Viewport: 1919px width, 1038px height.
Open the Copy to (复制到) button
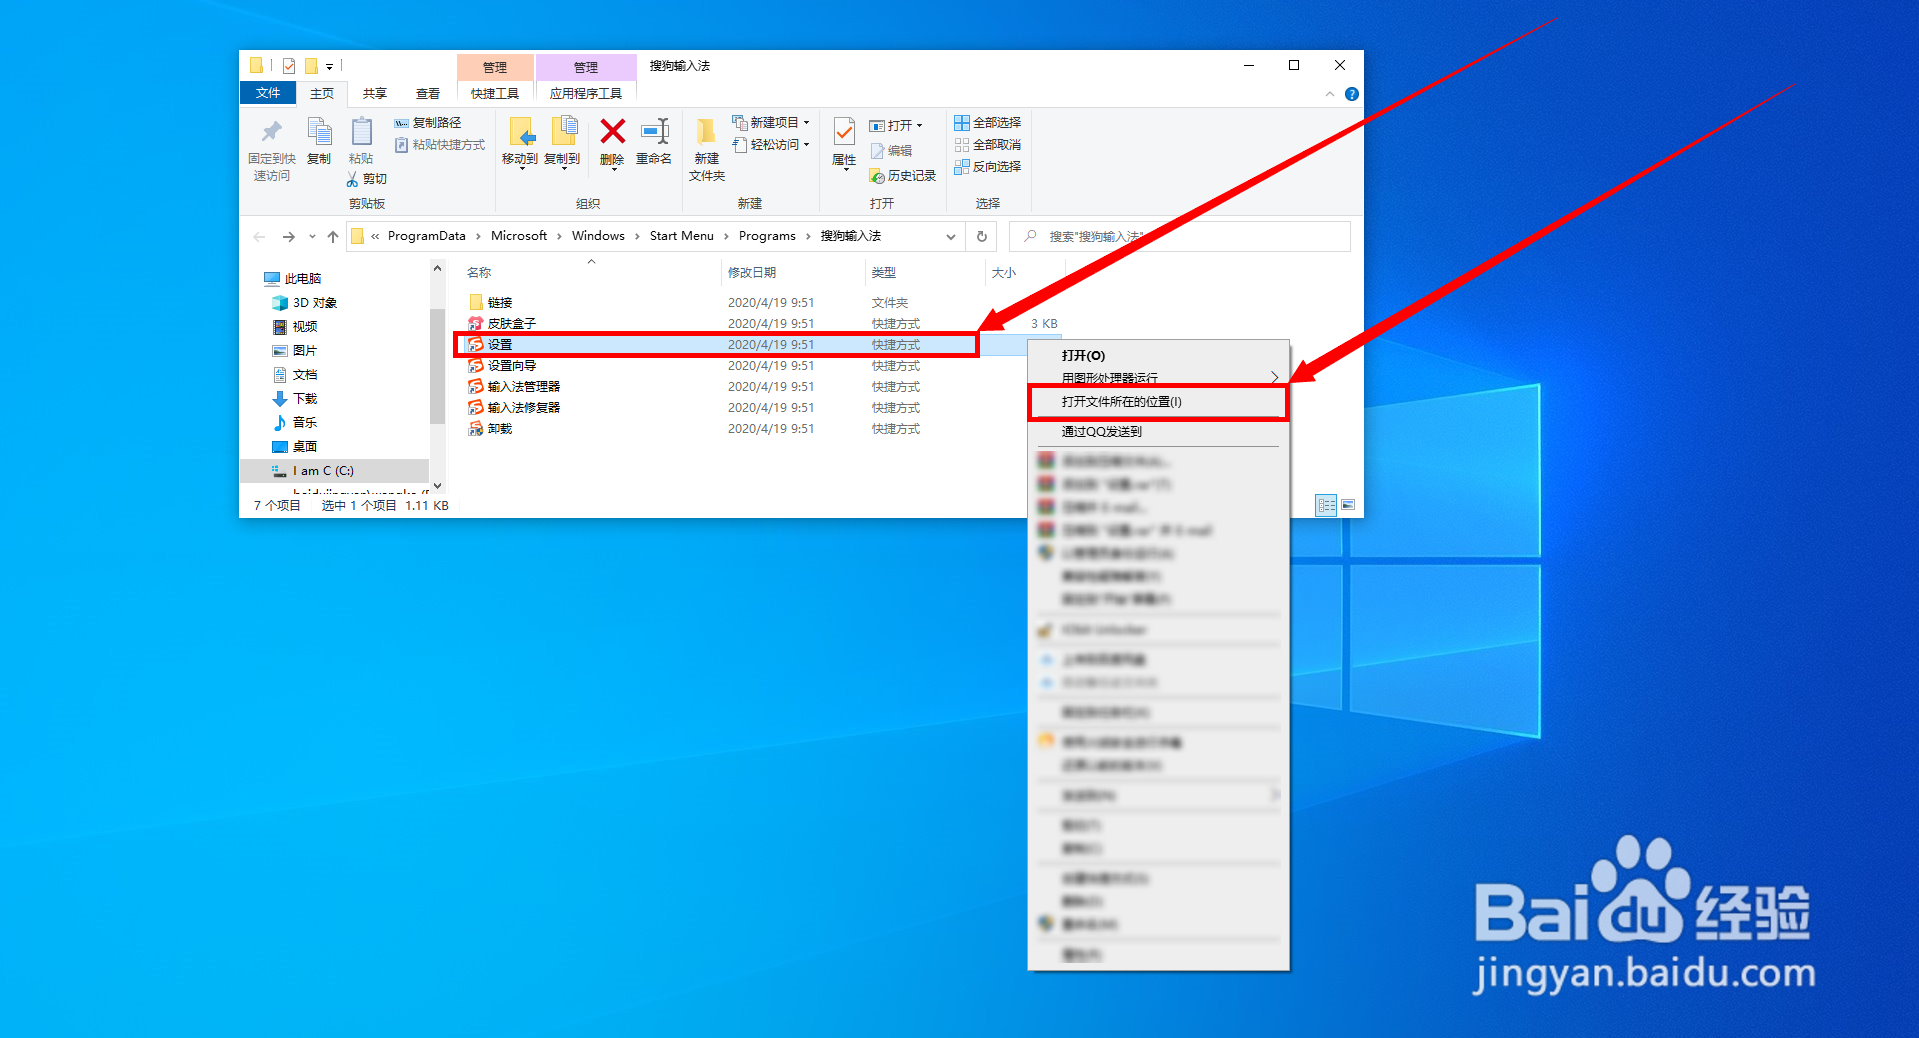pos(562,142)
